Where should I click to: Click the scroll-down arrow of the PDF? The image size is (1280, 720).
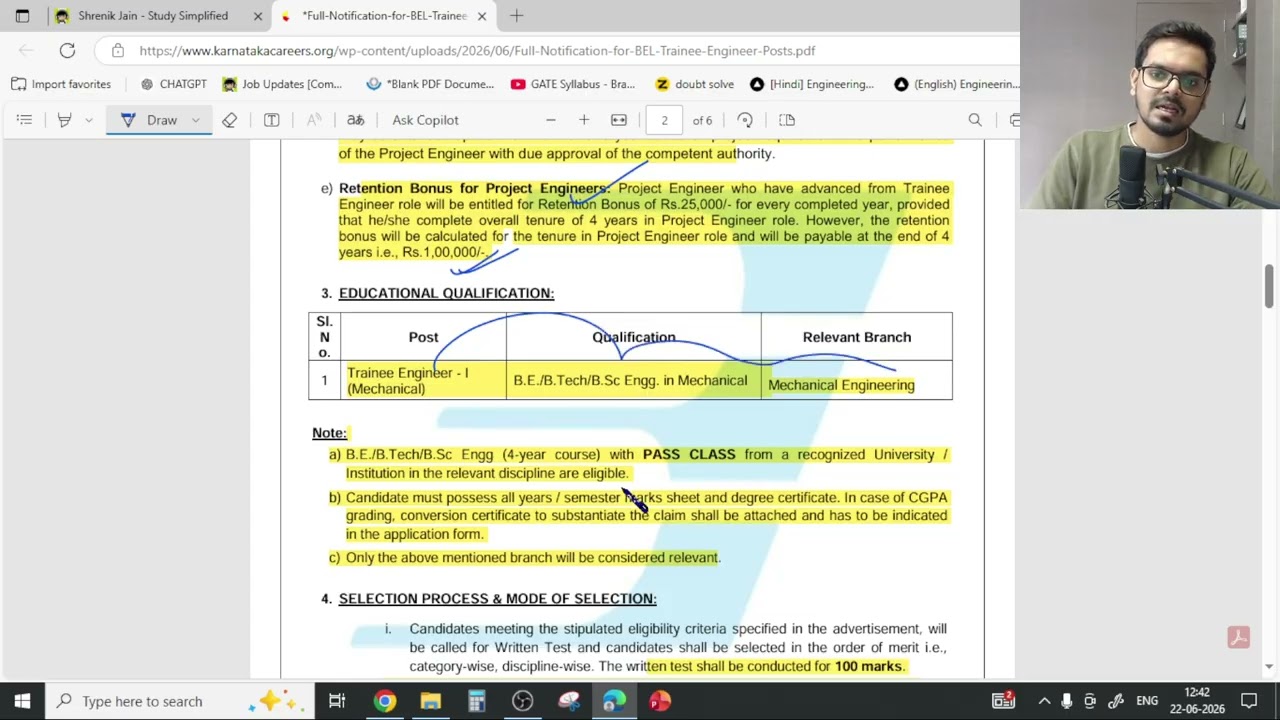(x=1269, y=667)
